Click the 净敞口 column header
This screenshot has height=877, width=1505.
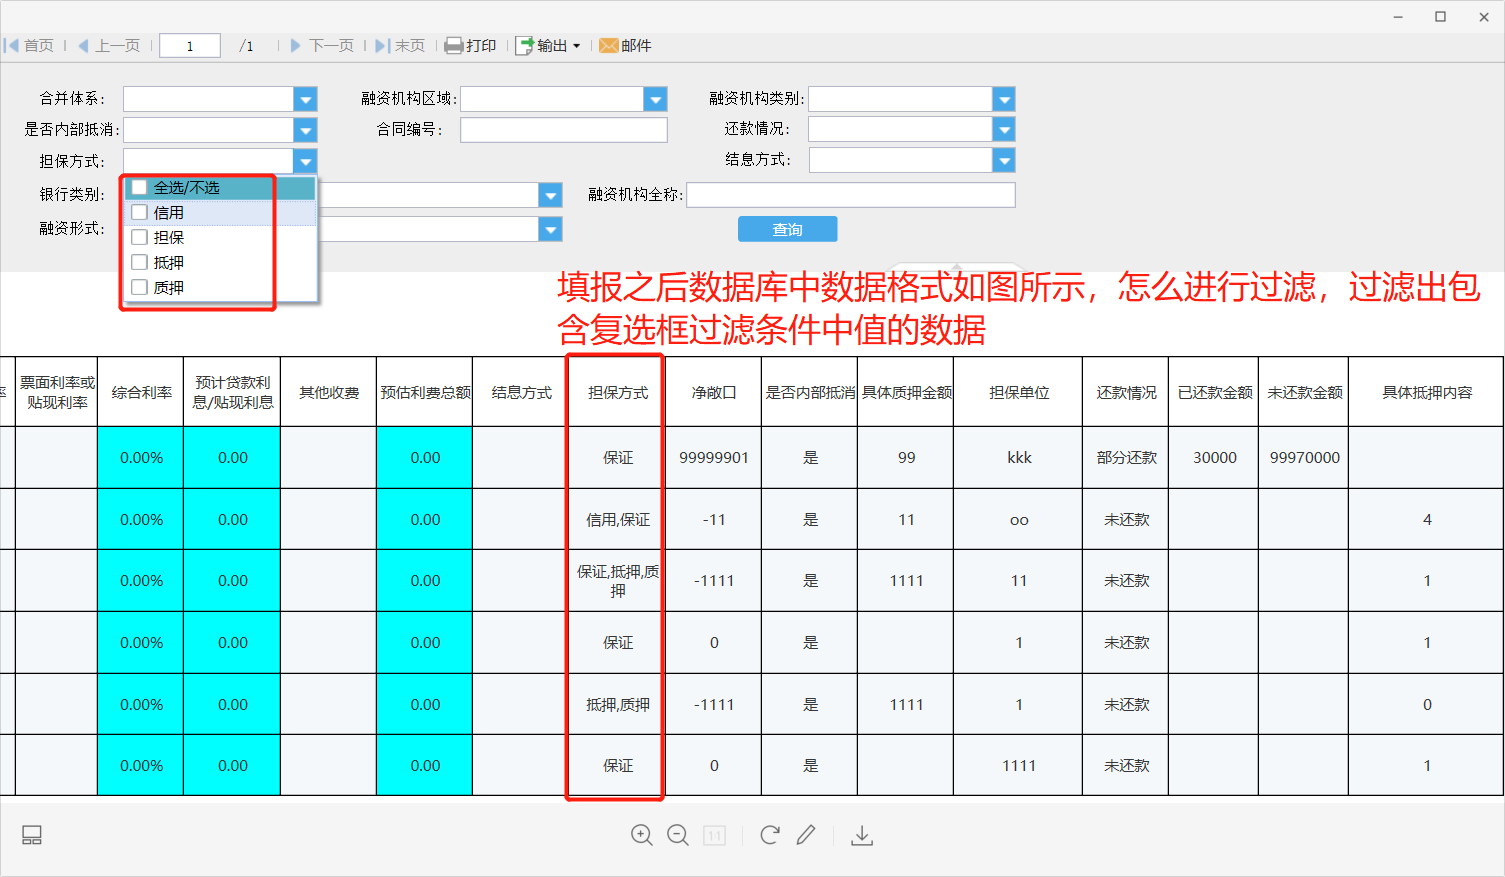[714, 392]
